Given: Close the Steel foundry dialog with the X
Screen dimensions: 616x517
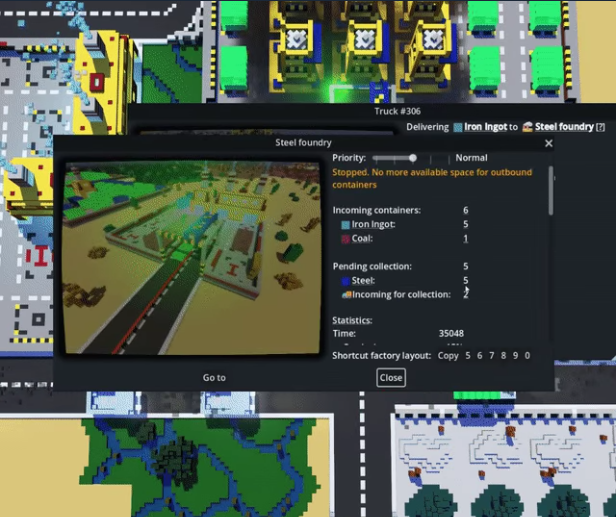Looking at the screenshot, I should point(548,144).
